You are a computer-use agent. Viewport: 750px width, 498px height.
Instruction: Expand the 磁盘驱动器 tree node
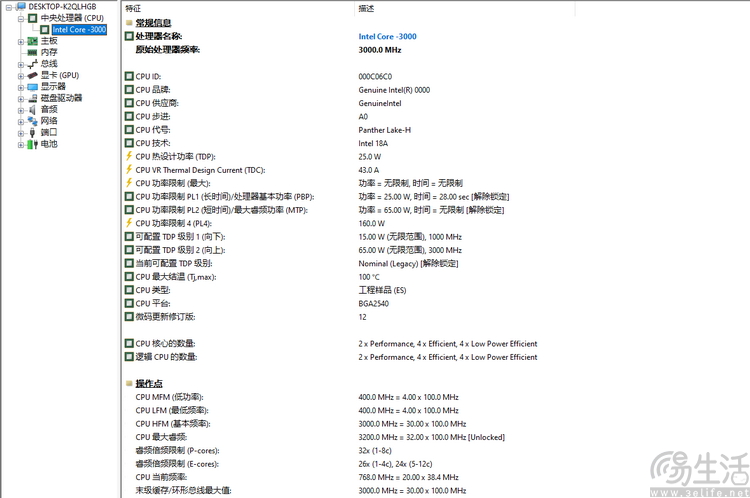[x=21, y=99]
